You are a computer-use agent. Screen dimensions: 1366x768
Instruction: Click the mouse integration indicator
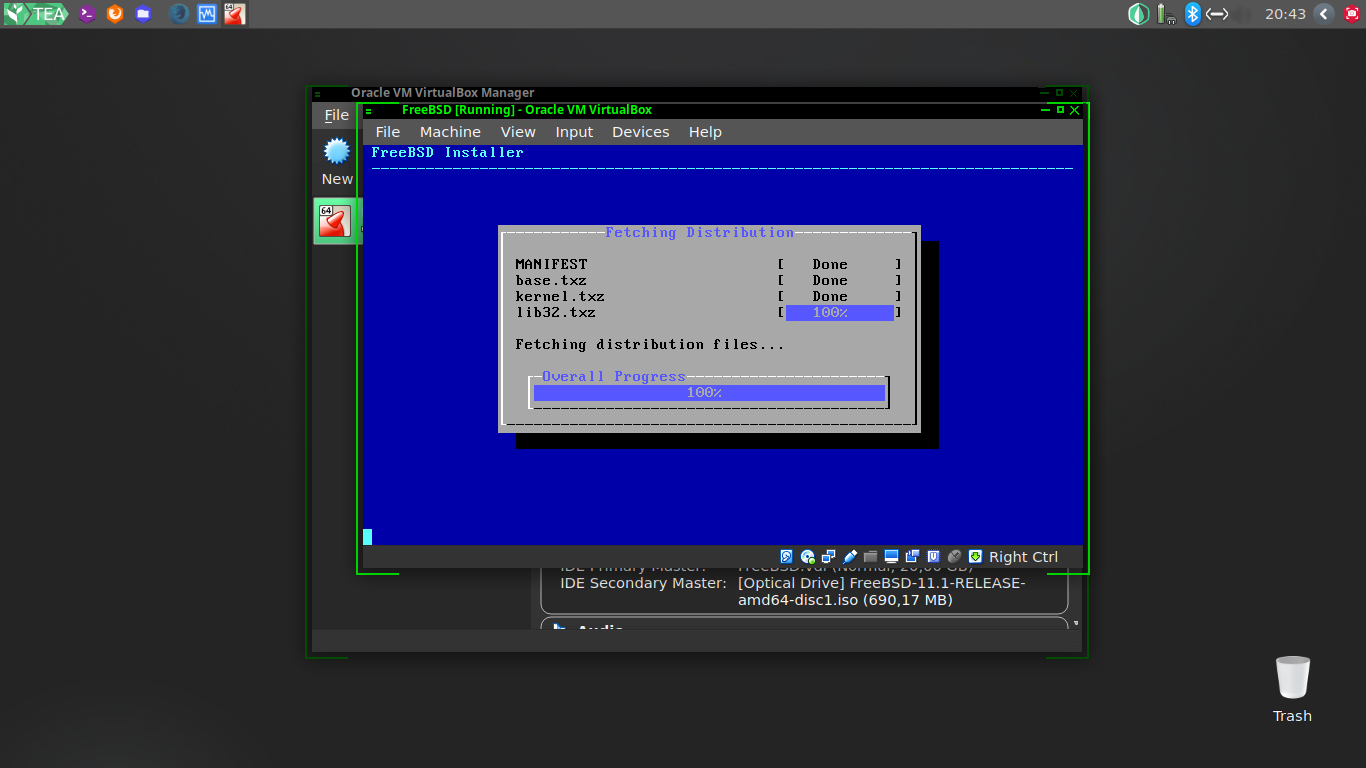coord(954,557)
